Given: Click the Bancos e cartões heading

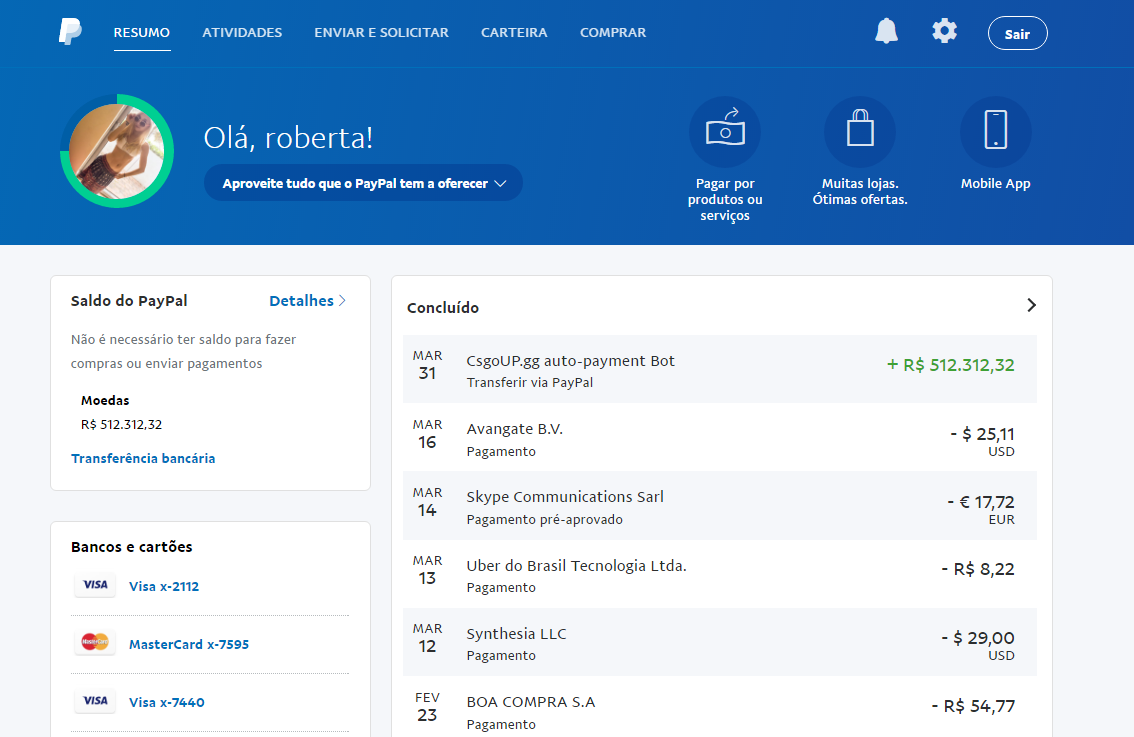Looking at the screenshot, I should [132, 547].
